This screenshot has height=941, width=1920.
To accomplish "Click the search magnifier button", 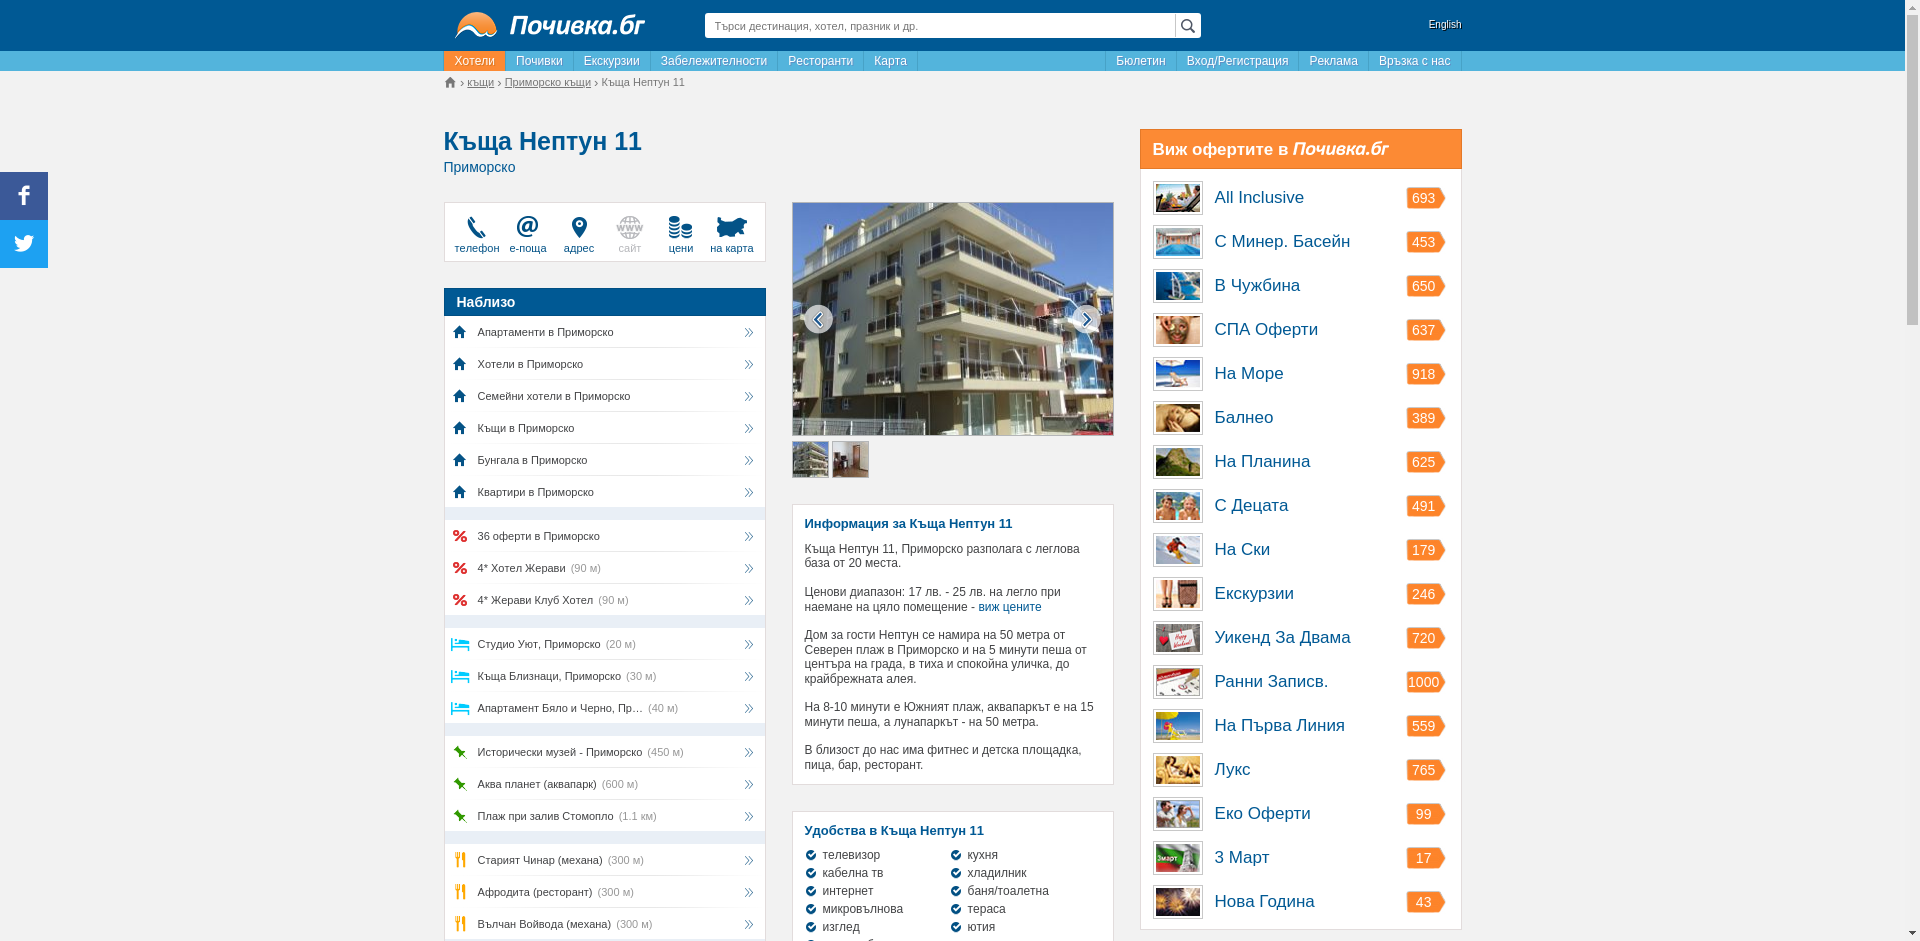I will coord(1187,26).
